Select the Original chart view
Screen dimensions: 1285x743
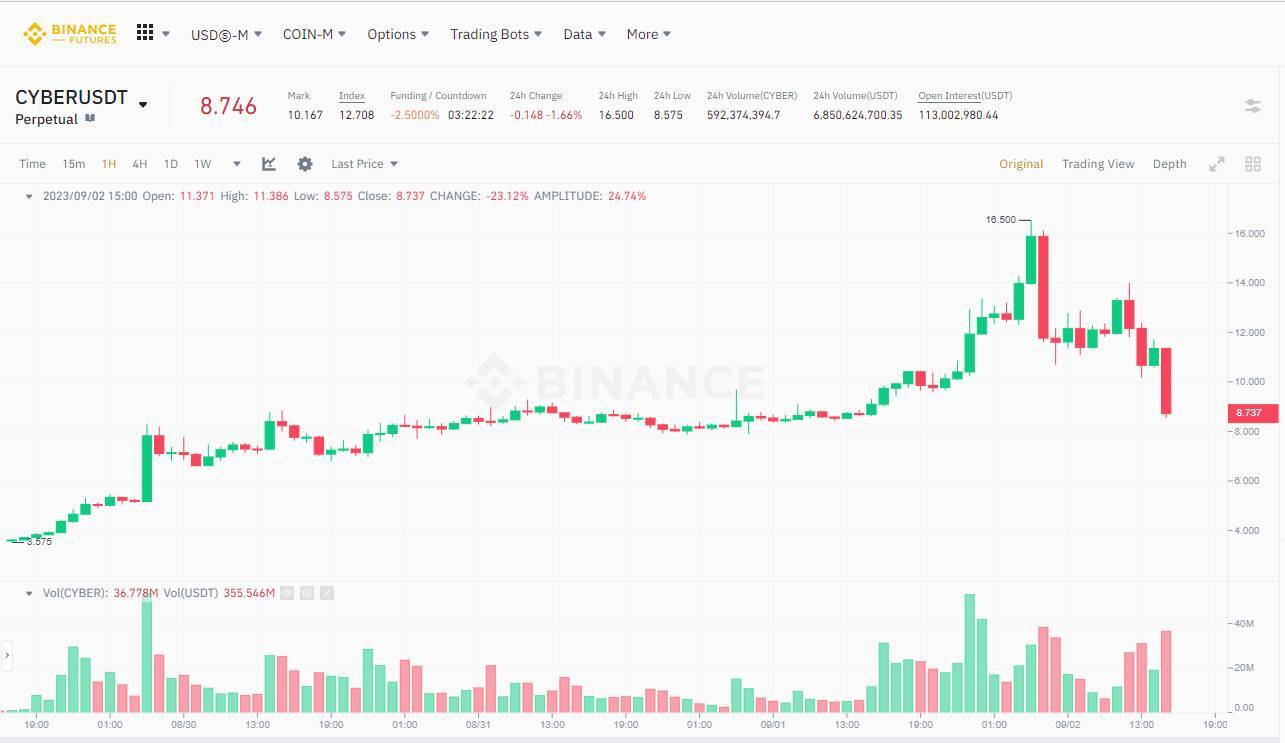1021,164
